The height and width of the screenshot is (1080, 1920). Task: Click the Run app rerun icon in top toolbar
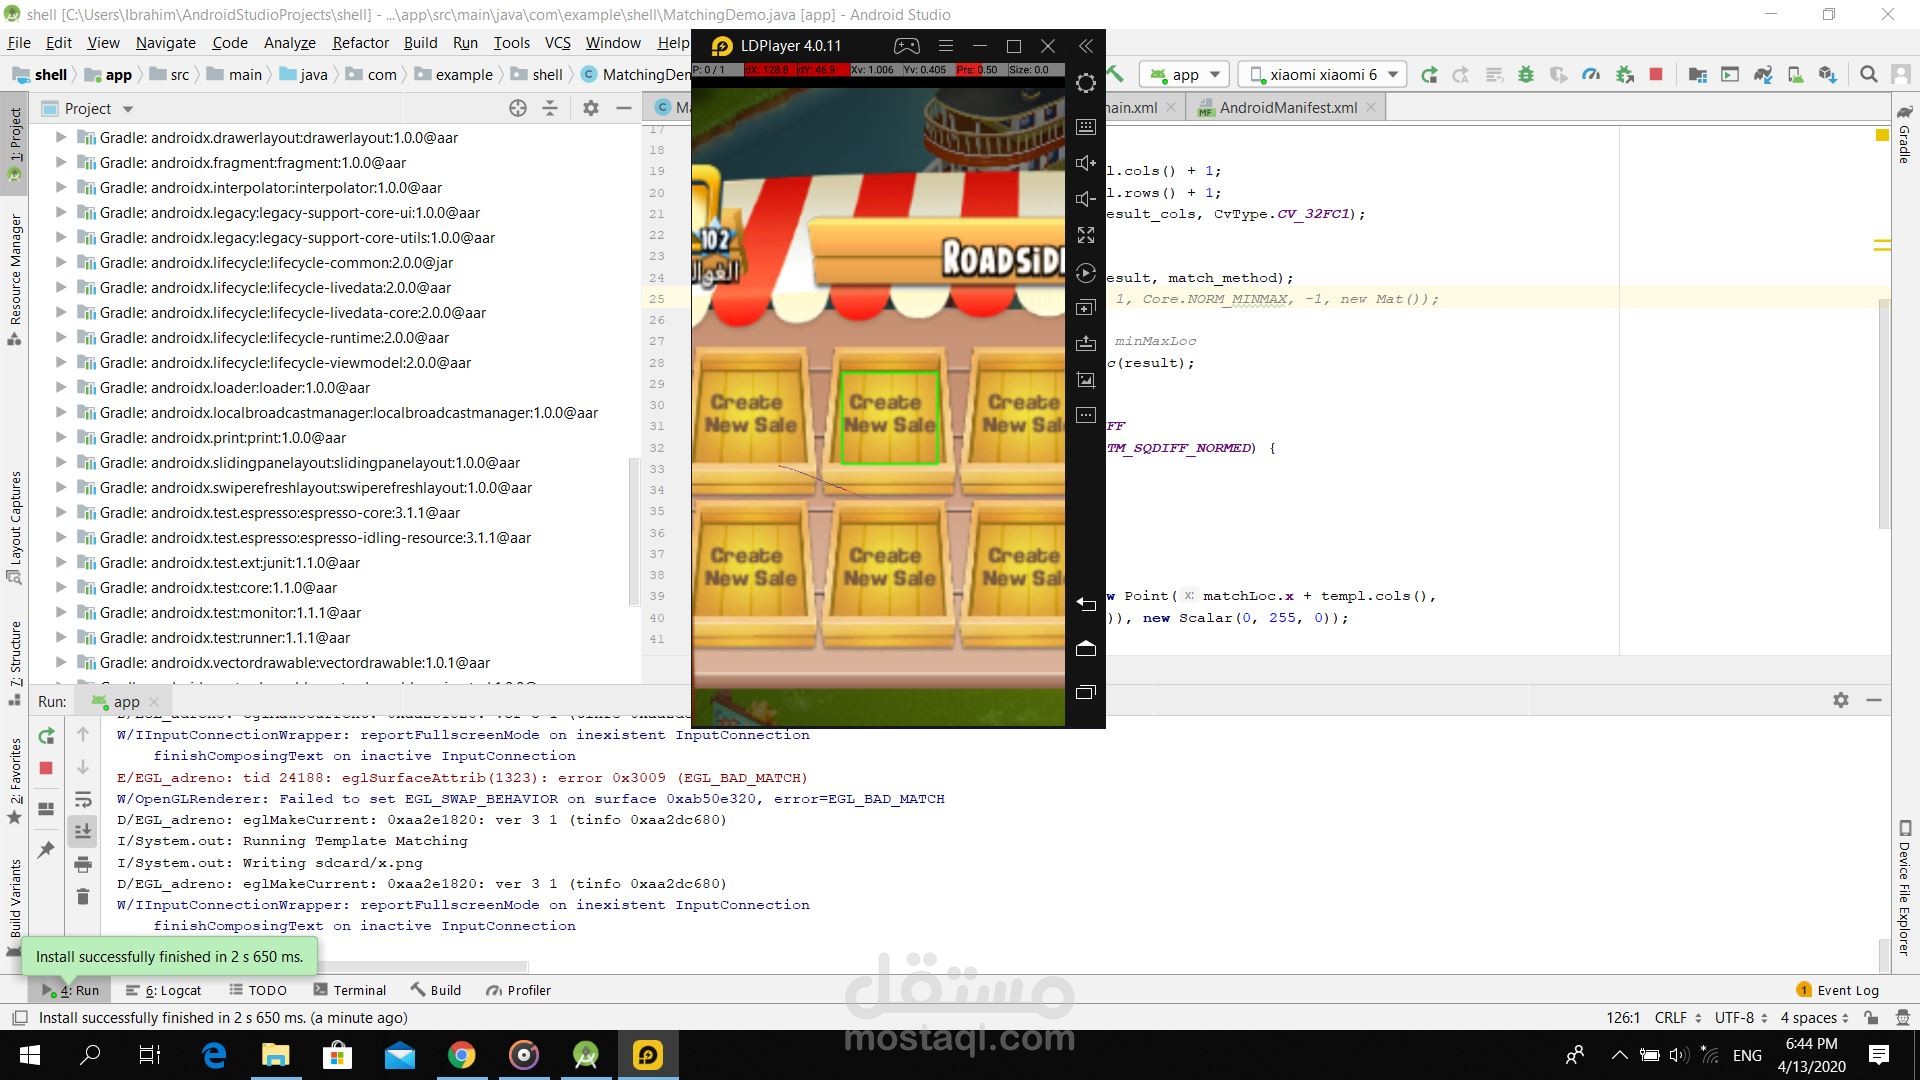(x=1429, y=74)
